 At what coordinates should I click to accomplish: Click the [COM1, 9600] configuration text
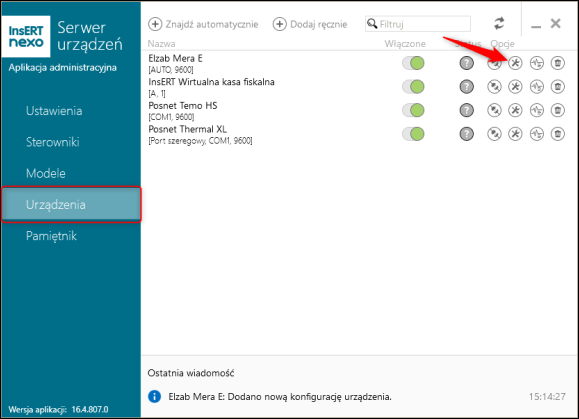pos(171,117)
